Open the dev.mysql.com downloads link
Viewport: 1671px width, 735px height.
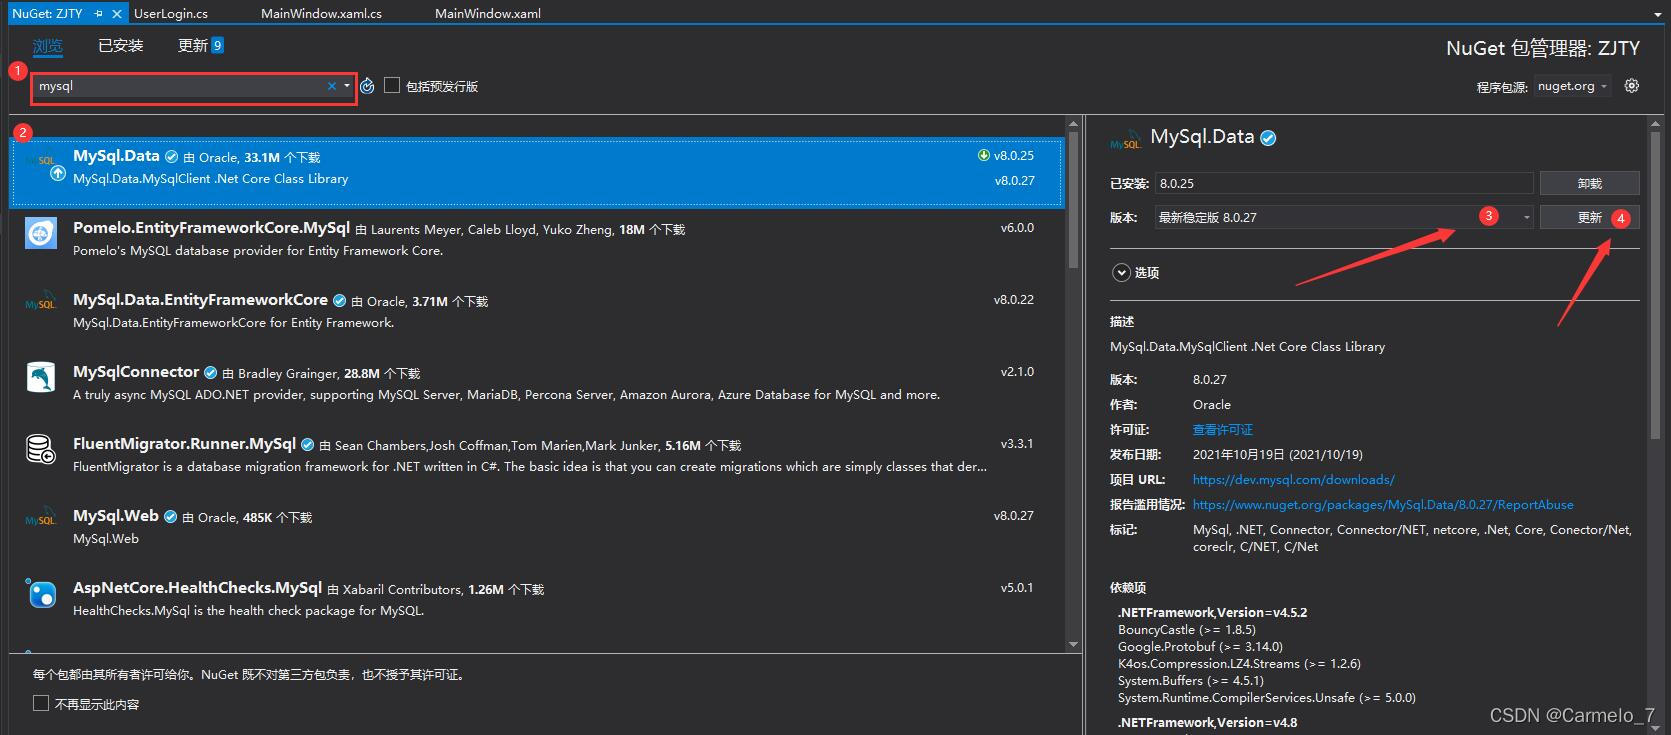(1293, 480)
